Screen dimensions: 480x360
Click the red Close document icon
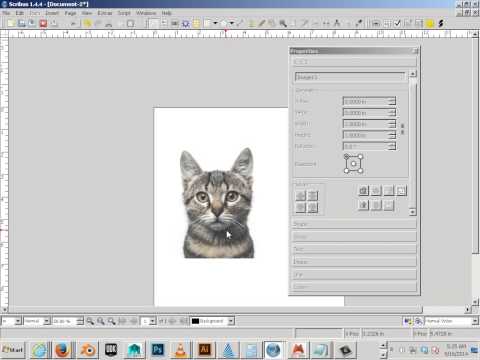point(43,23)
